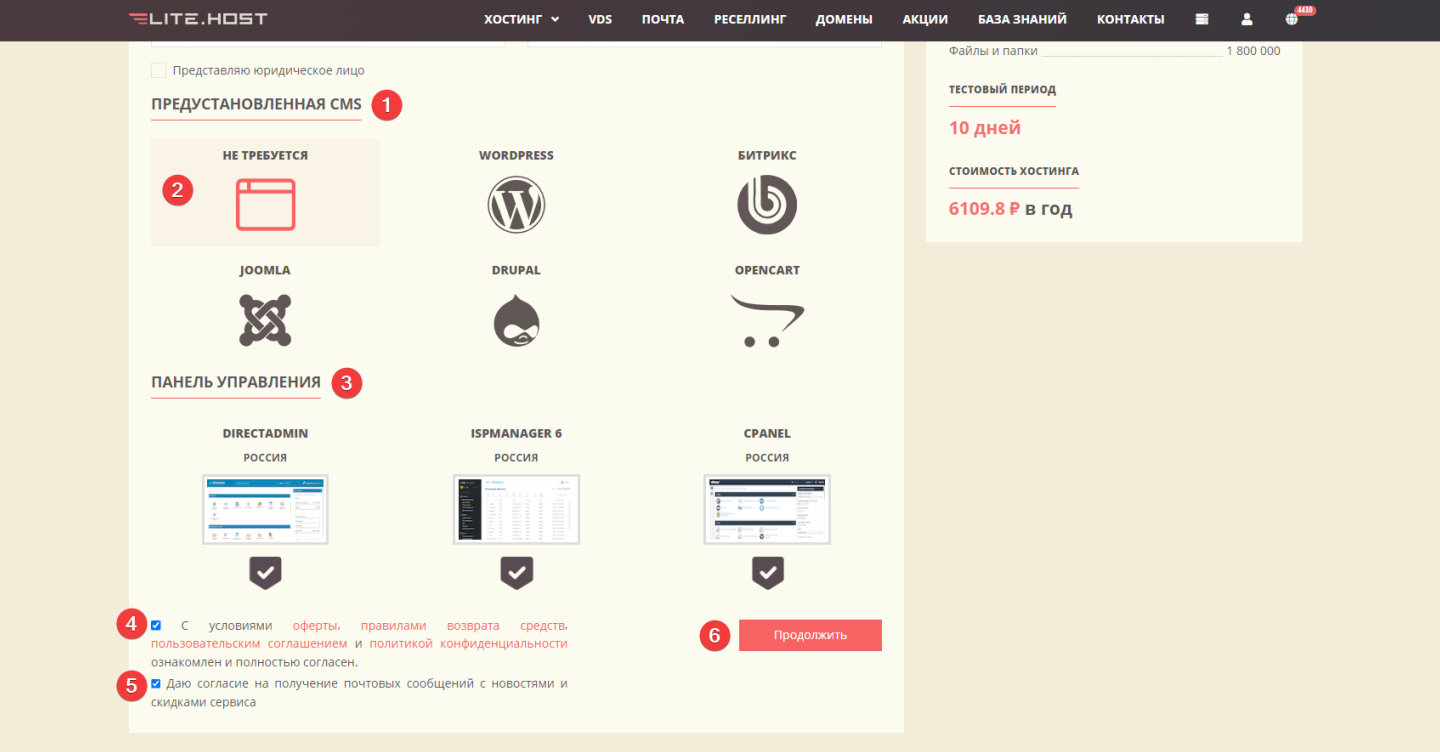The width and height of the screenshot is (1440, 752).
Task: Click the left input field at top
Action: point(328,43)
